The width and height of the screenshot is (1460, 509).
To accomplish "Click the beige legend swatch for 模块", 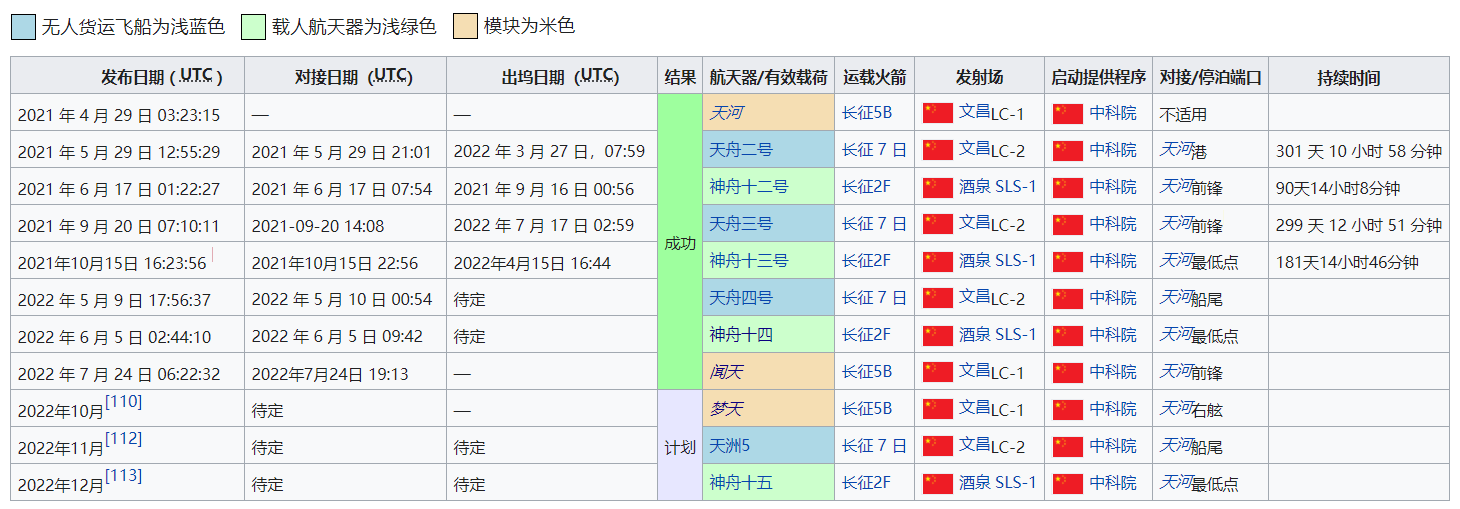I will click(x=466, y=27).
